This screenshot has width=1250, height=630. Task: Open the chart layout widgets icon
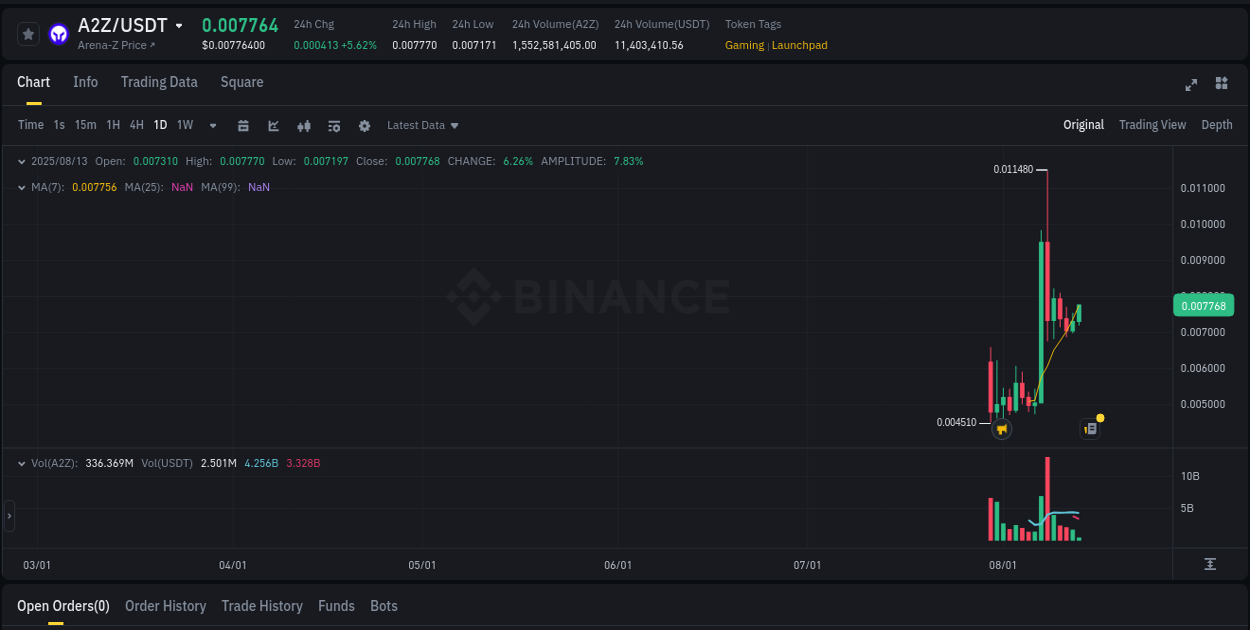[x=1221, y=85]
